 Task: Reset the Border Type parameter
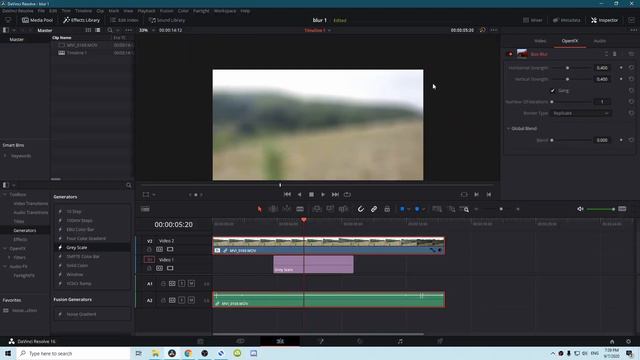[x=631, y=113]
